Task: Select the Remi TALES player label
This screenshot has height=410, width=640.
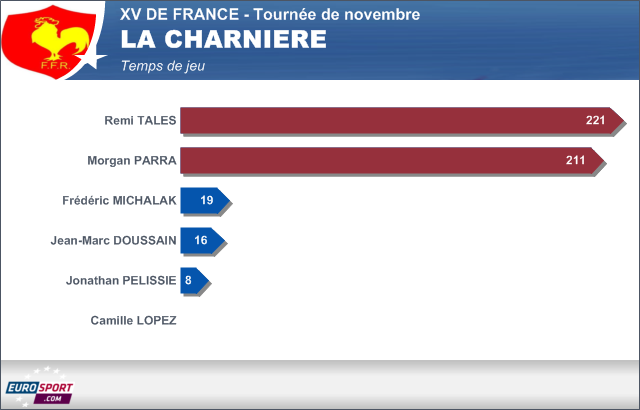Action: pos(140,121)
